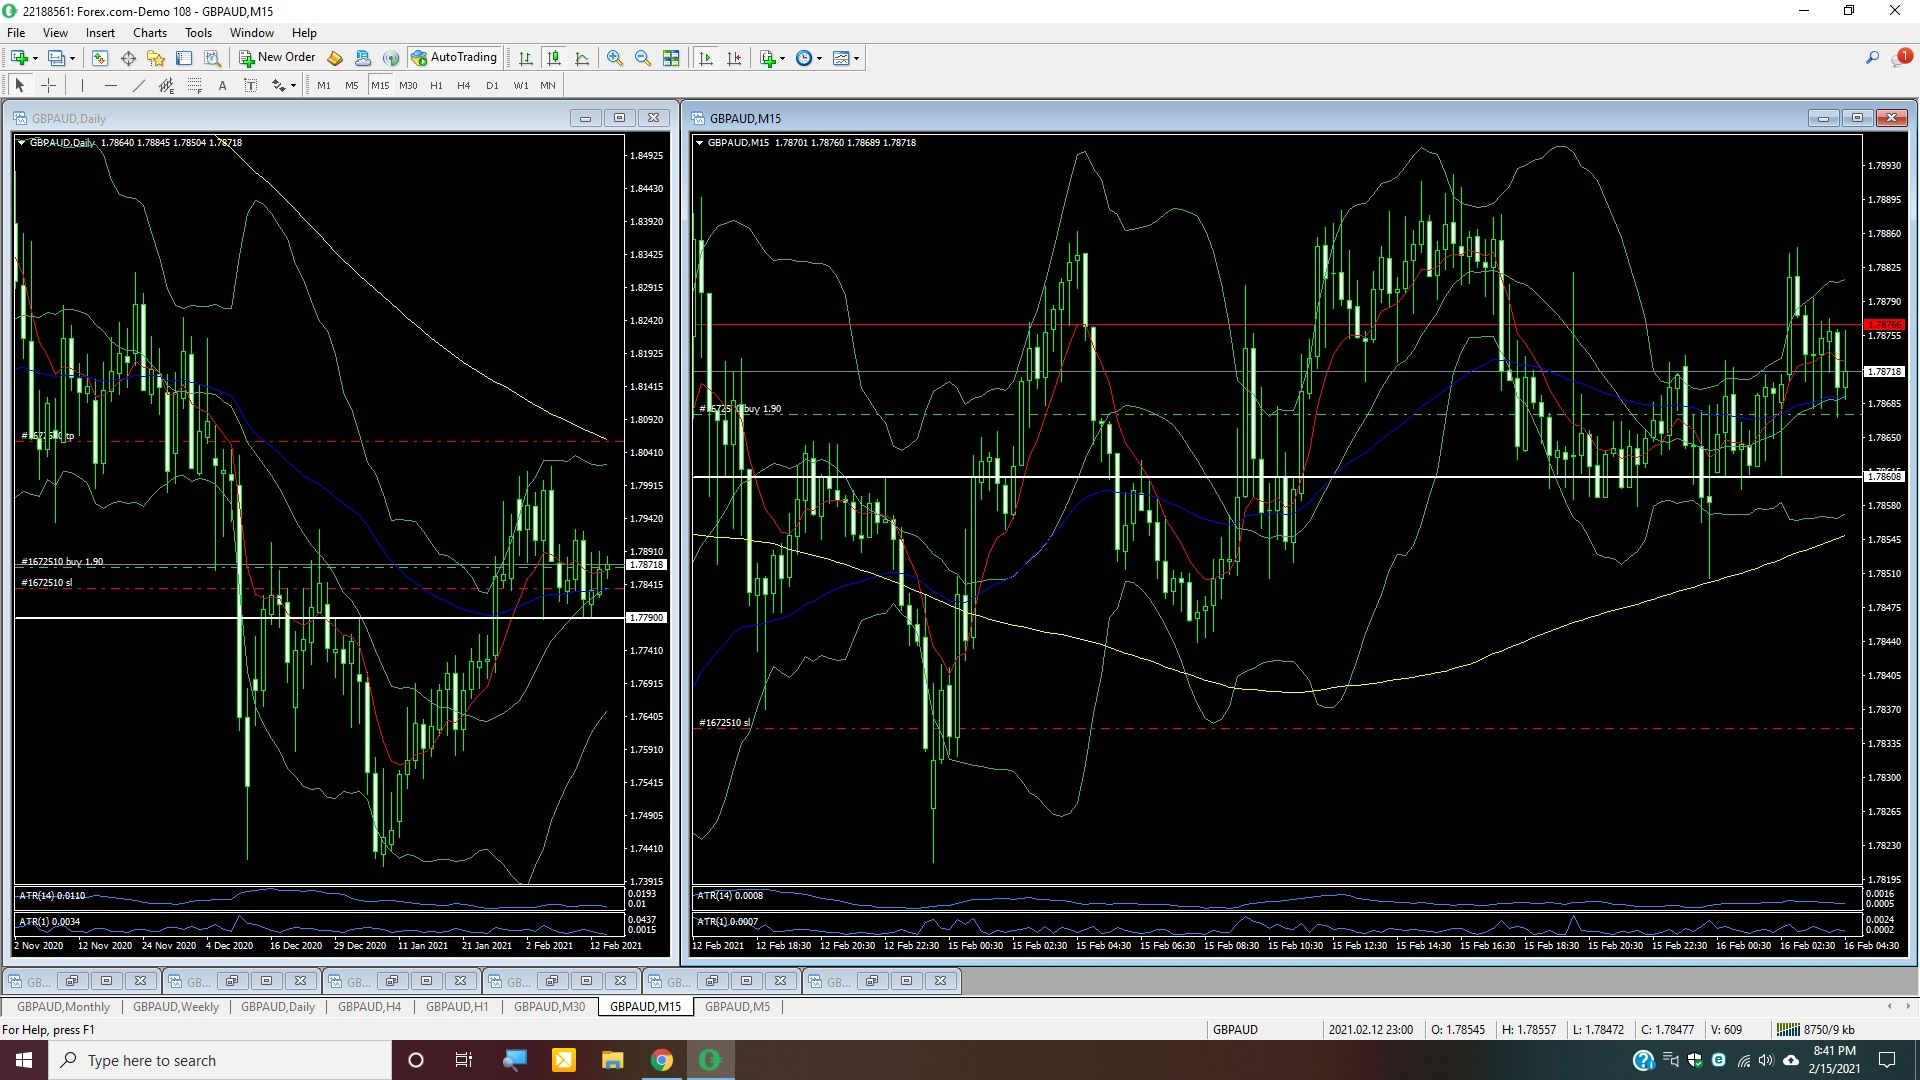Select the Vertical Line drawing tool
1920x1080 pixels.
[82, 85]
